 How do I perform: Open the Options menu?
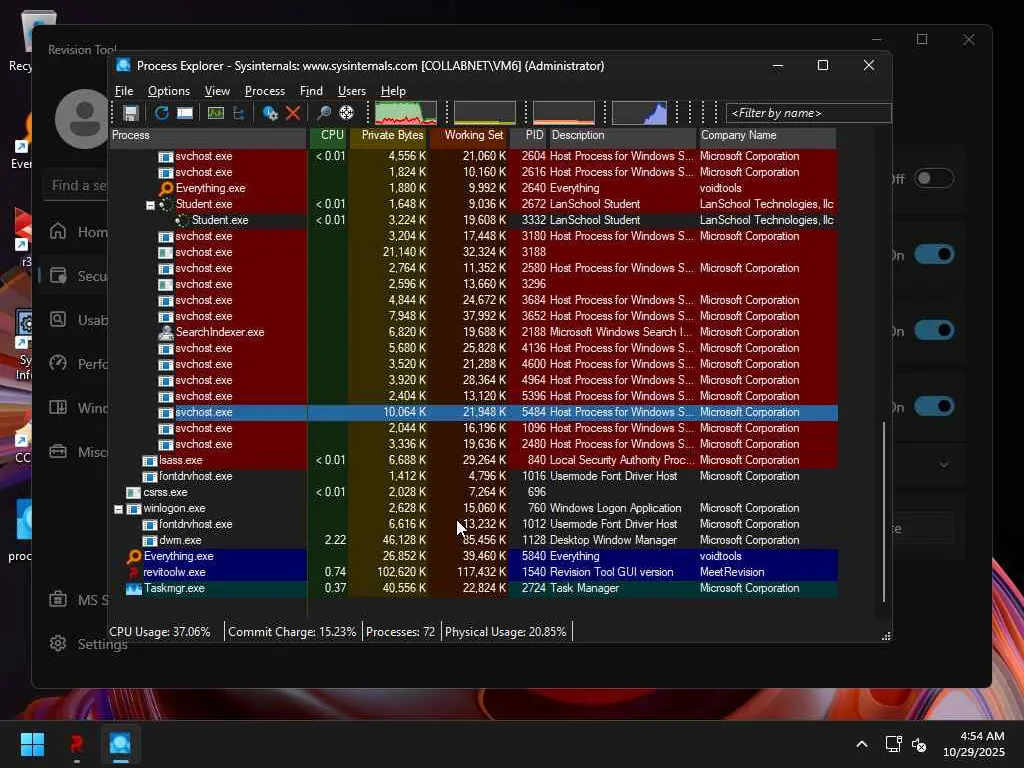(x=168, y=91)
